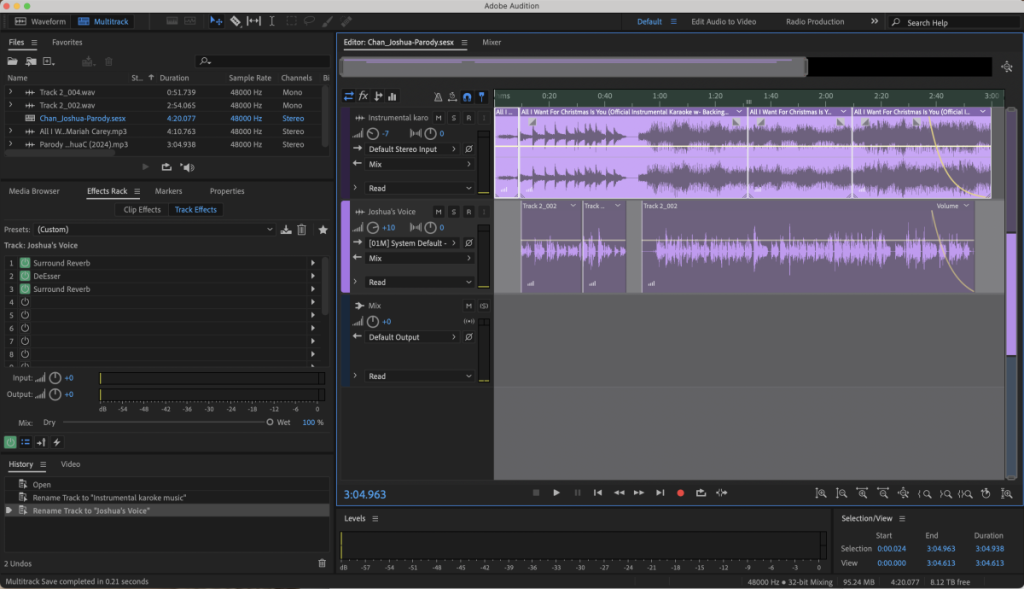Open Presets (Custom) dropdown
Screen dimensions: 1024x589
tap(155, 230)
